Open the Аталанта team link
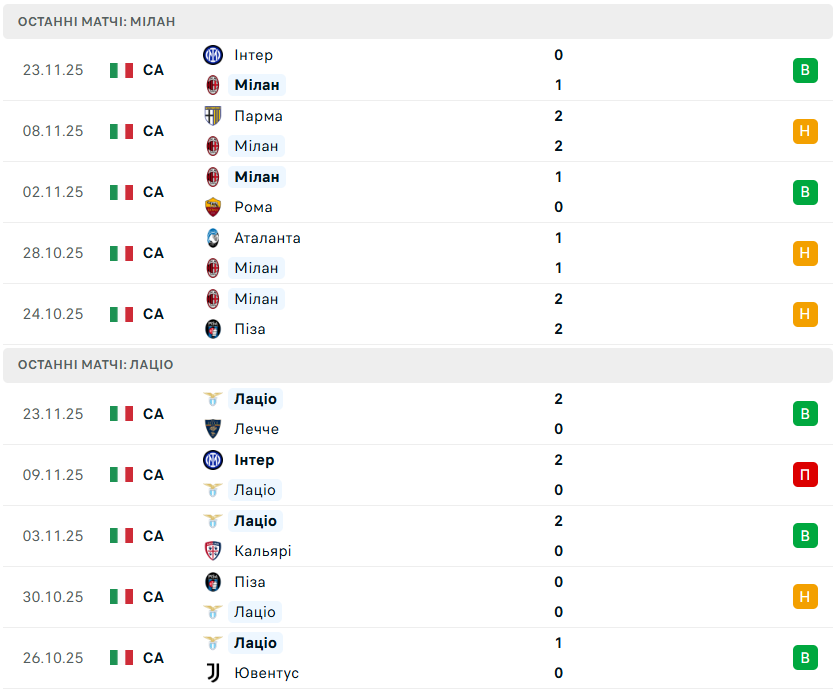 pyautogui.click(x=267, y=238)
